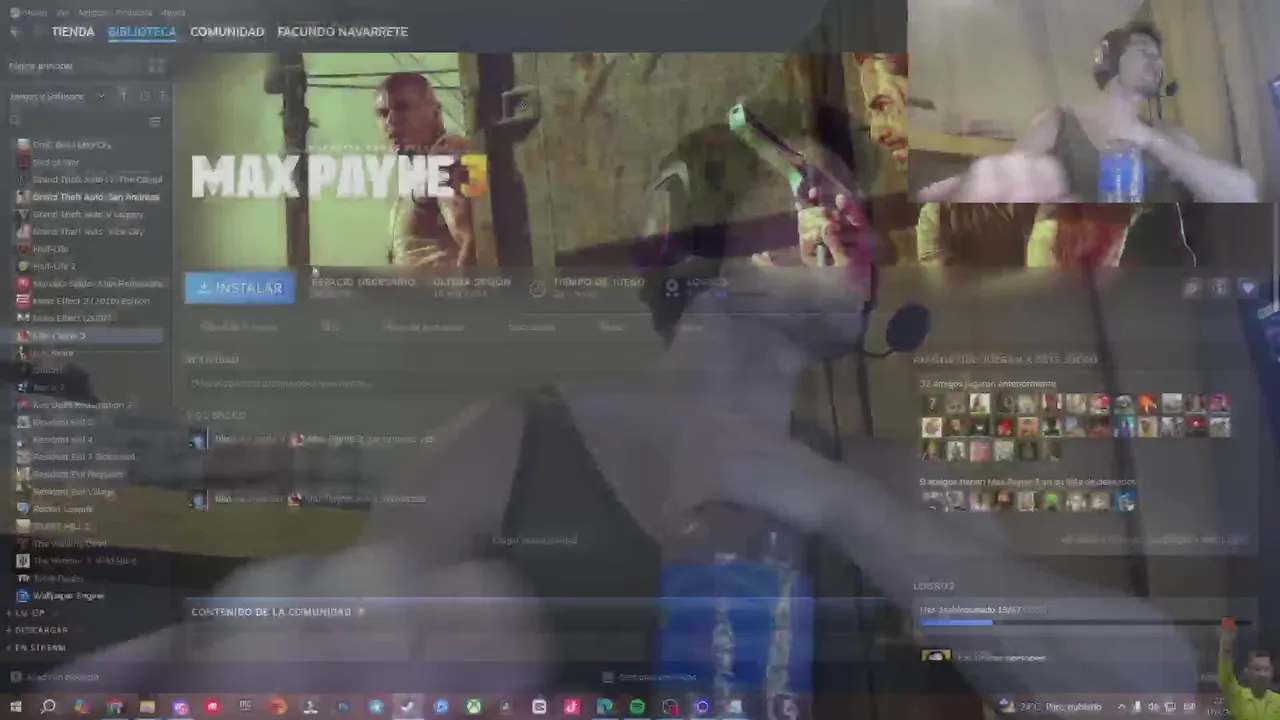
Task: Click the achievements progress bar
Action: click(x=1084, y=623)
